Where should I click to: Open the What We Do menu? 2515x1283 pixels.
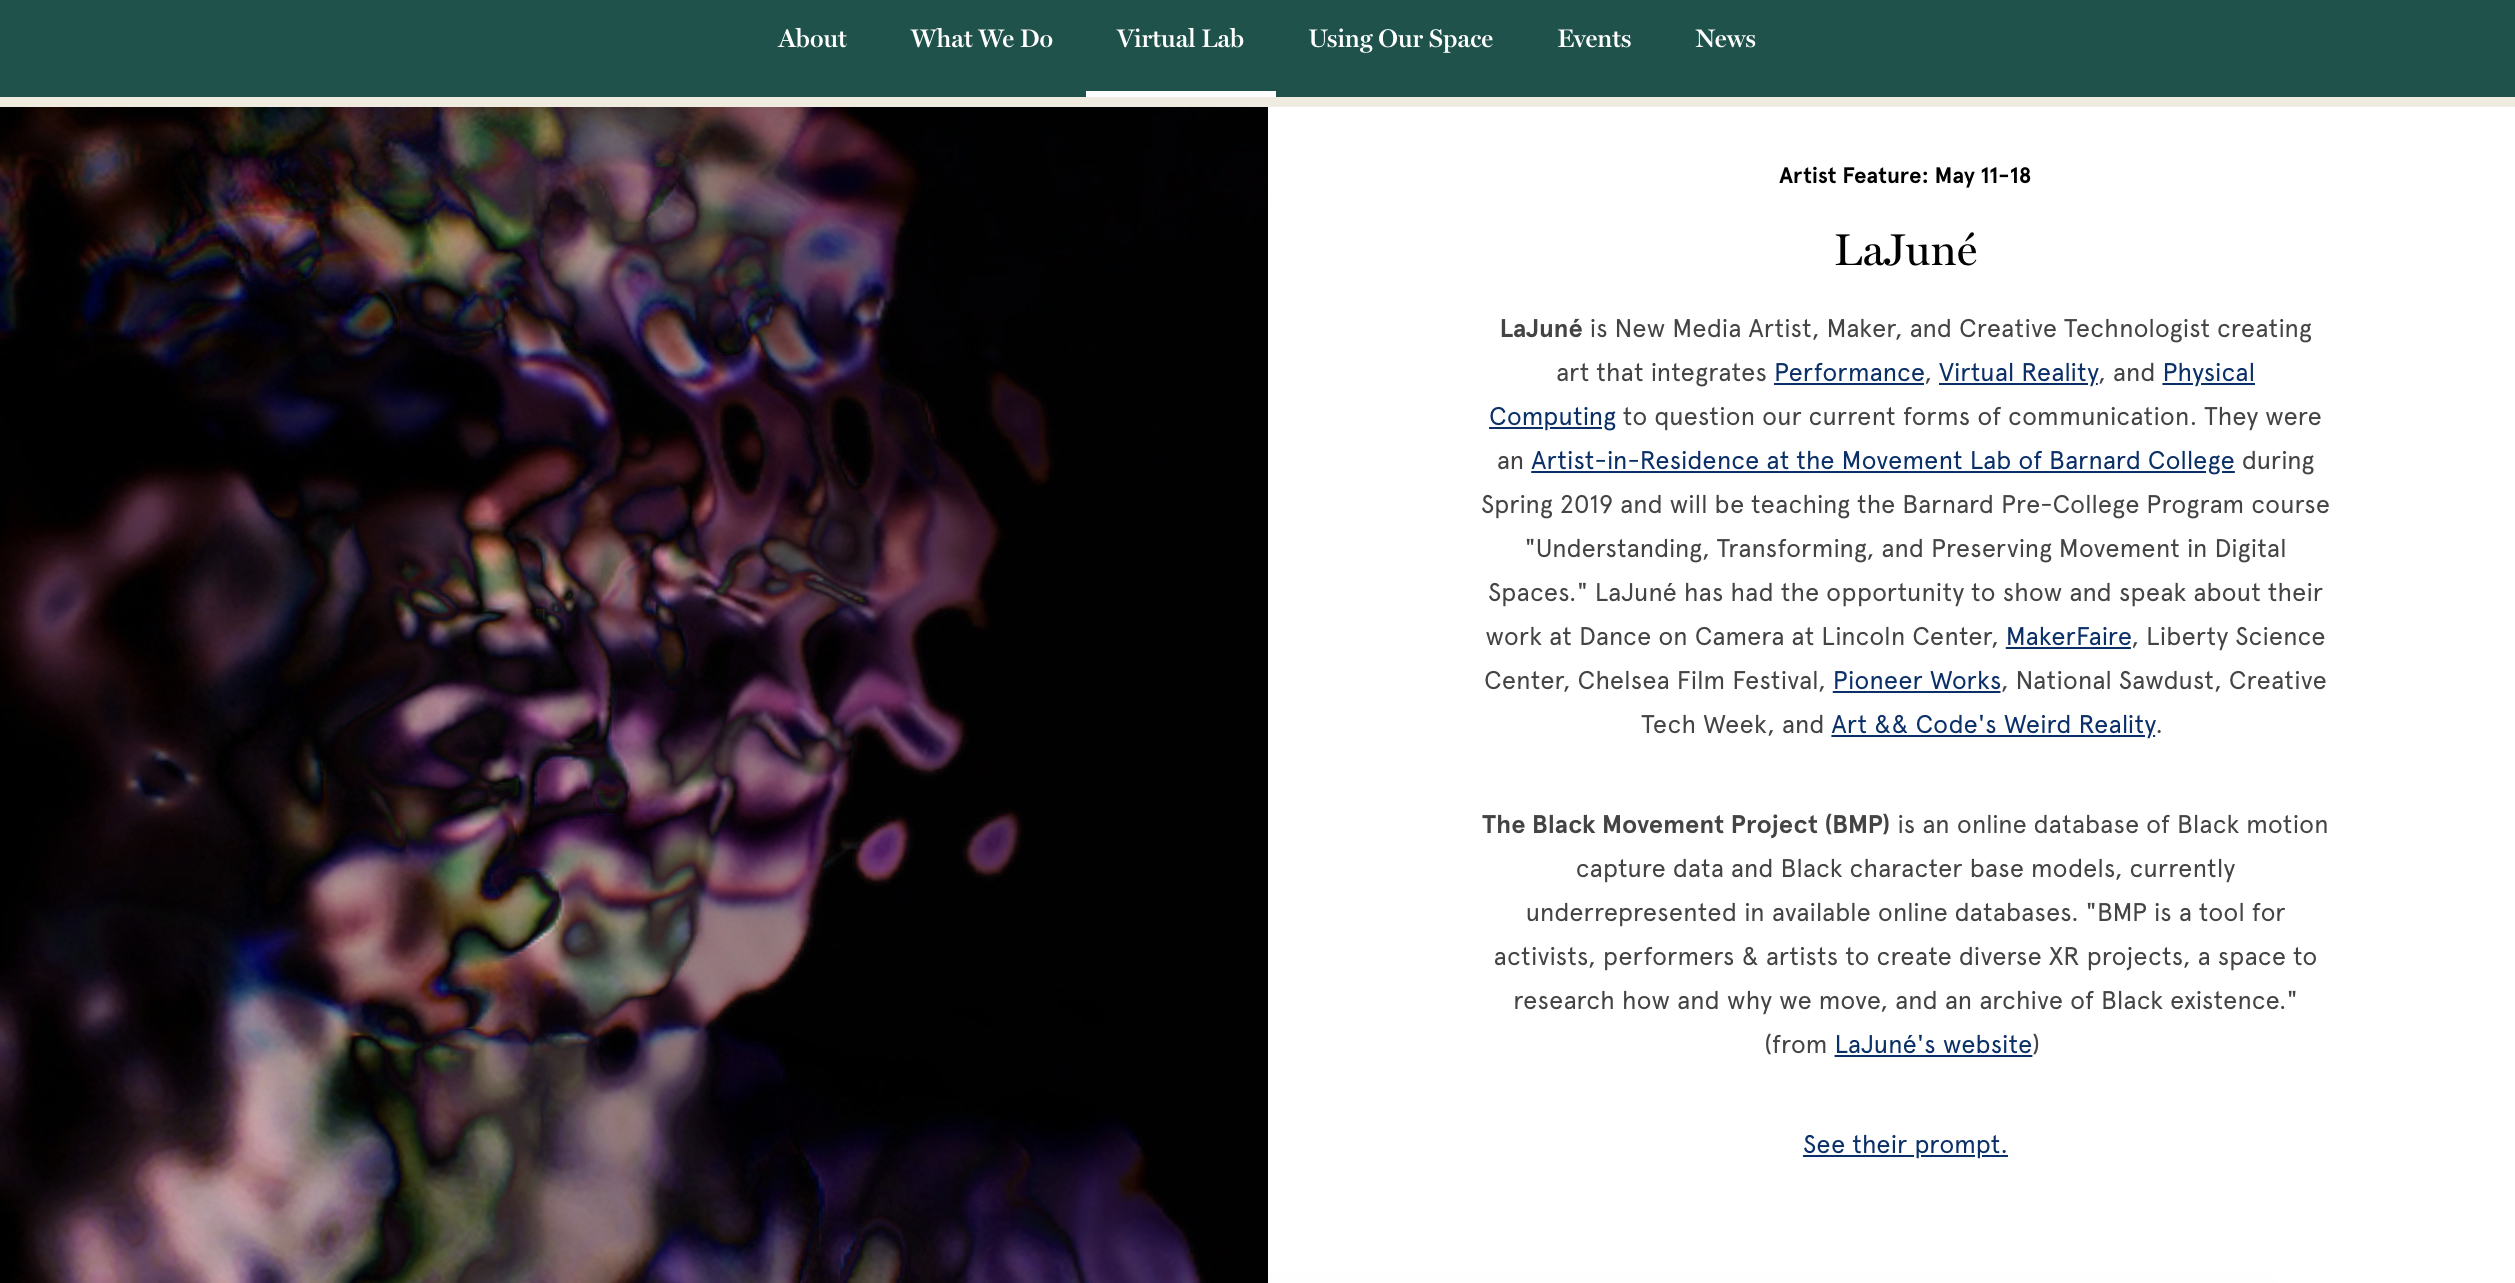tap(981, 39)
